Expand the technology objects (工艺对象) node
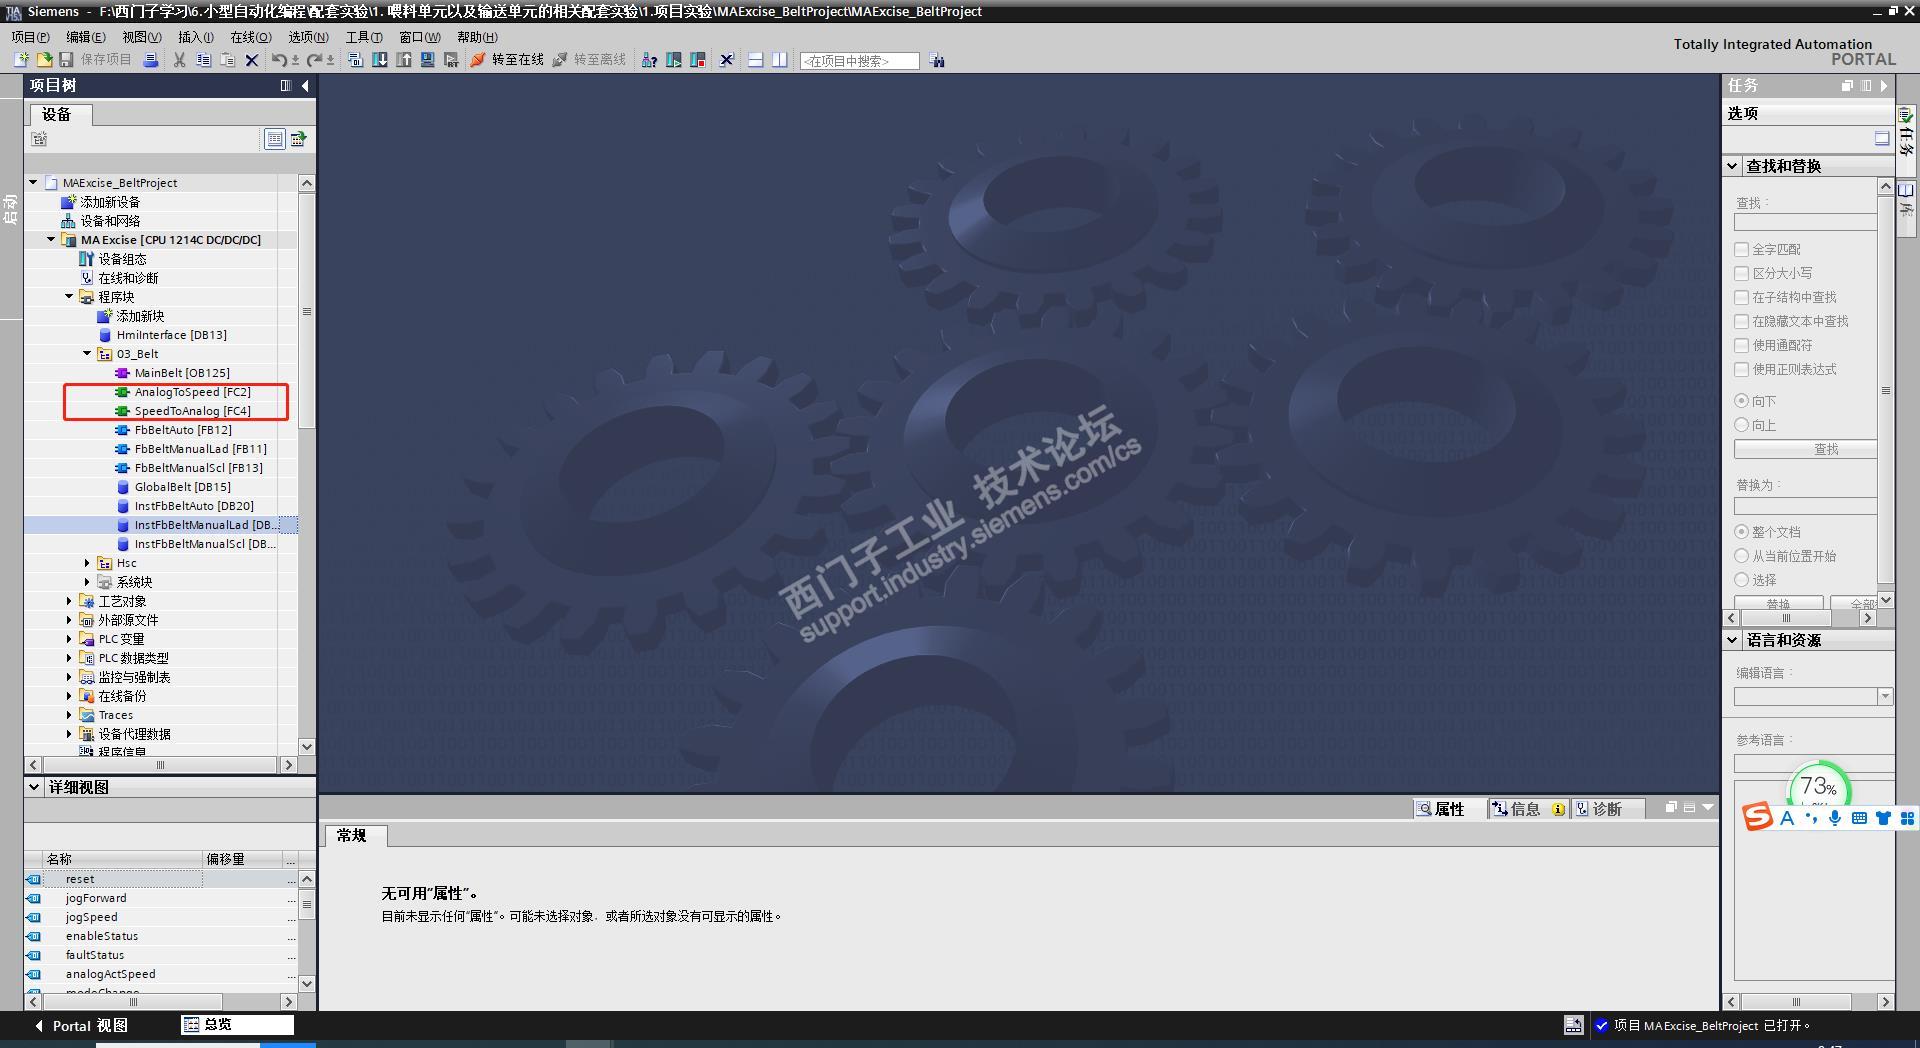The height and width of the screenshot is (1048, 1920). pyautogui.click(x=69, y=601)
